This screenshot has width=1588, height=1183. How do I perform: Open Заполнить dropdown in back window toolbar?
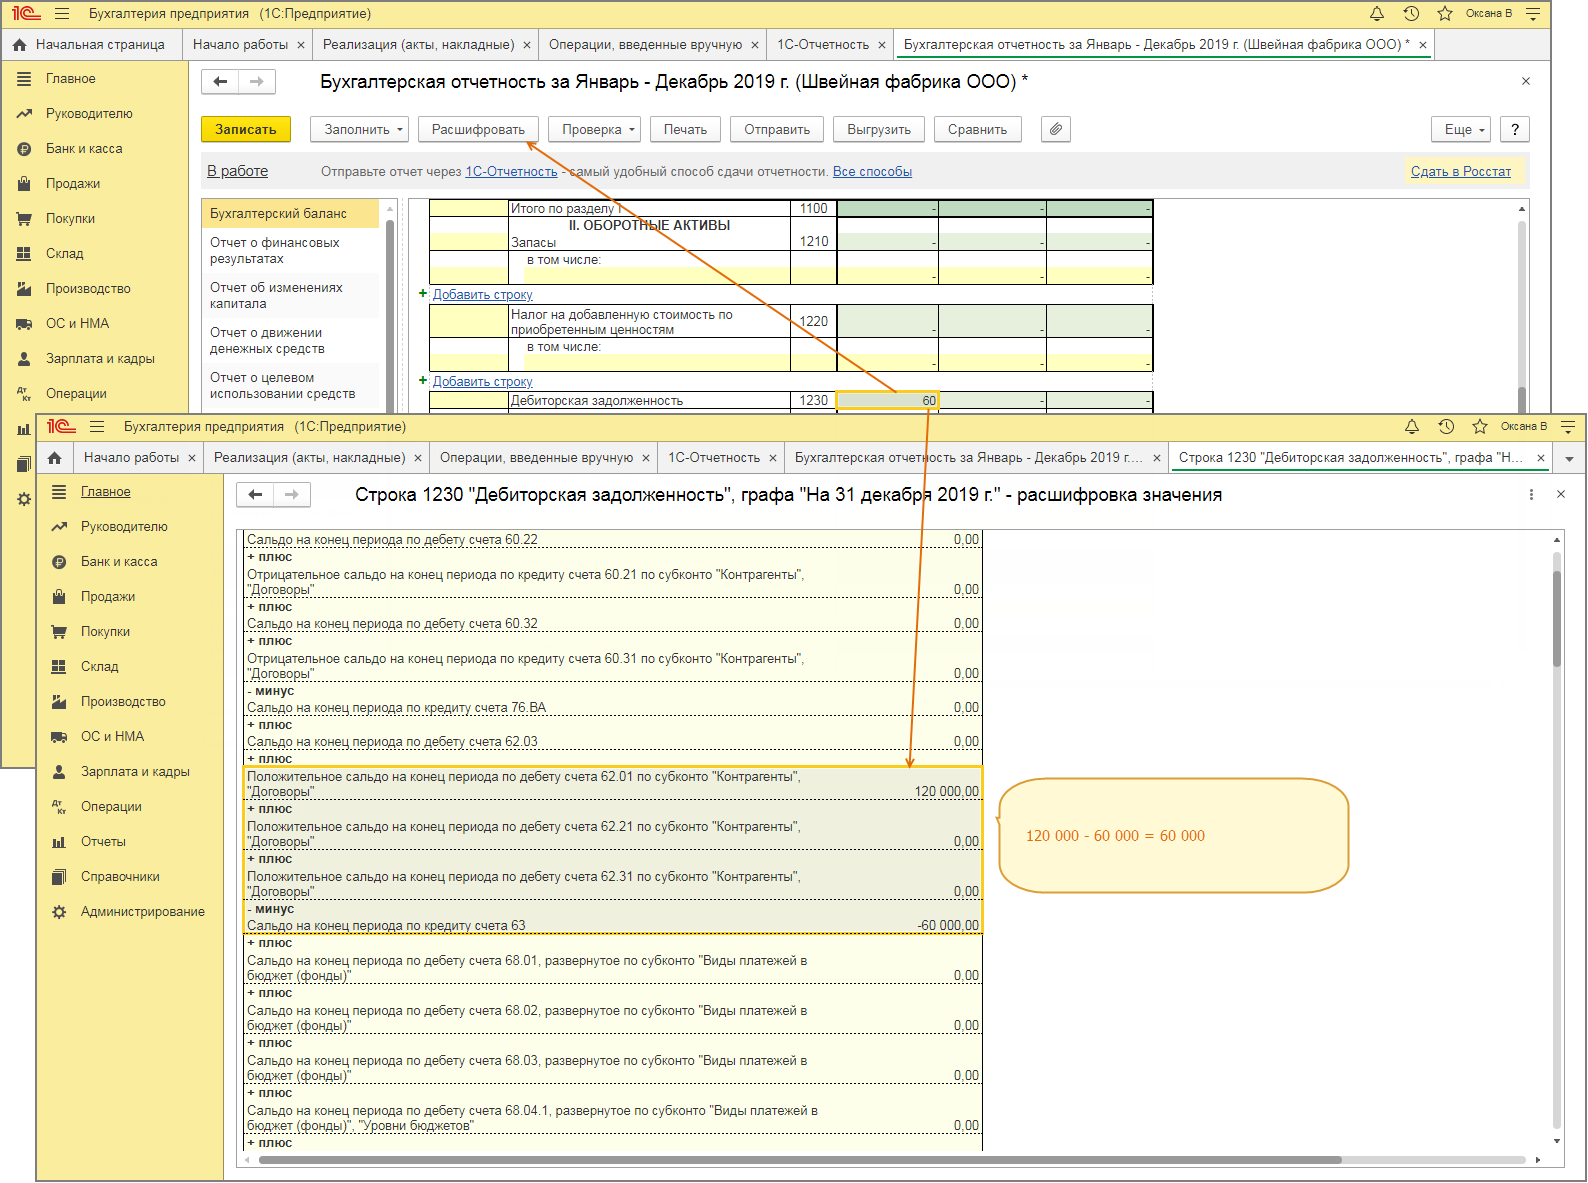pyautogui.click(x=360, y=129)
